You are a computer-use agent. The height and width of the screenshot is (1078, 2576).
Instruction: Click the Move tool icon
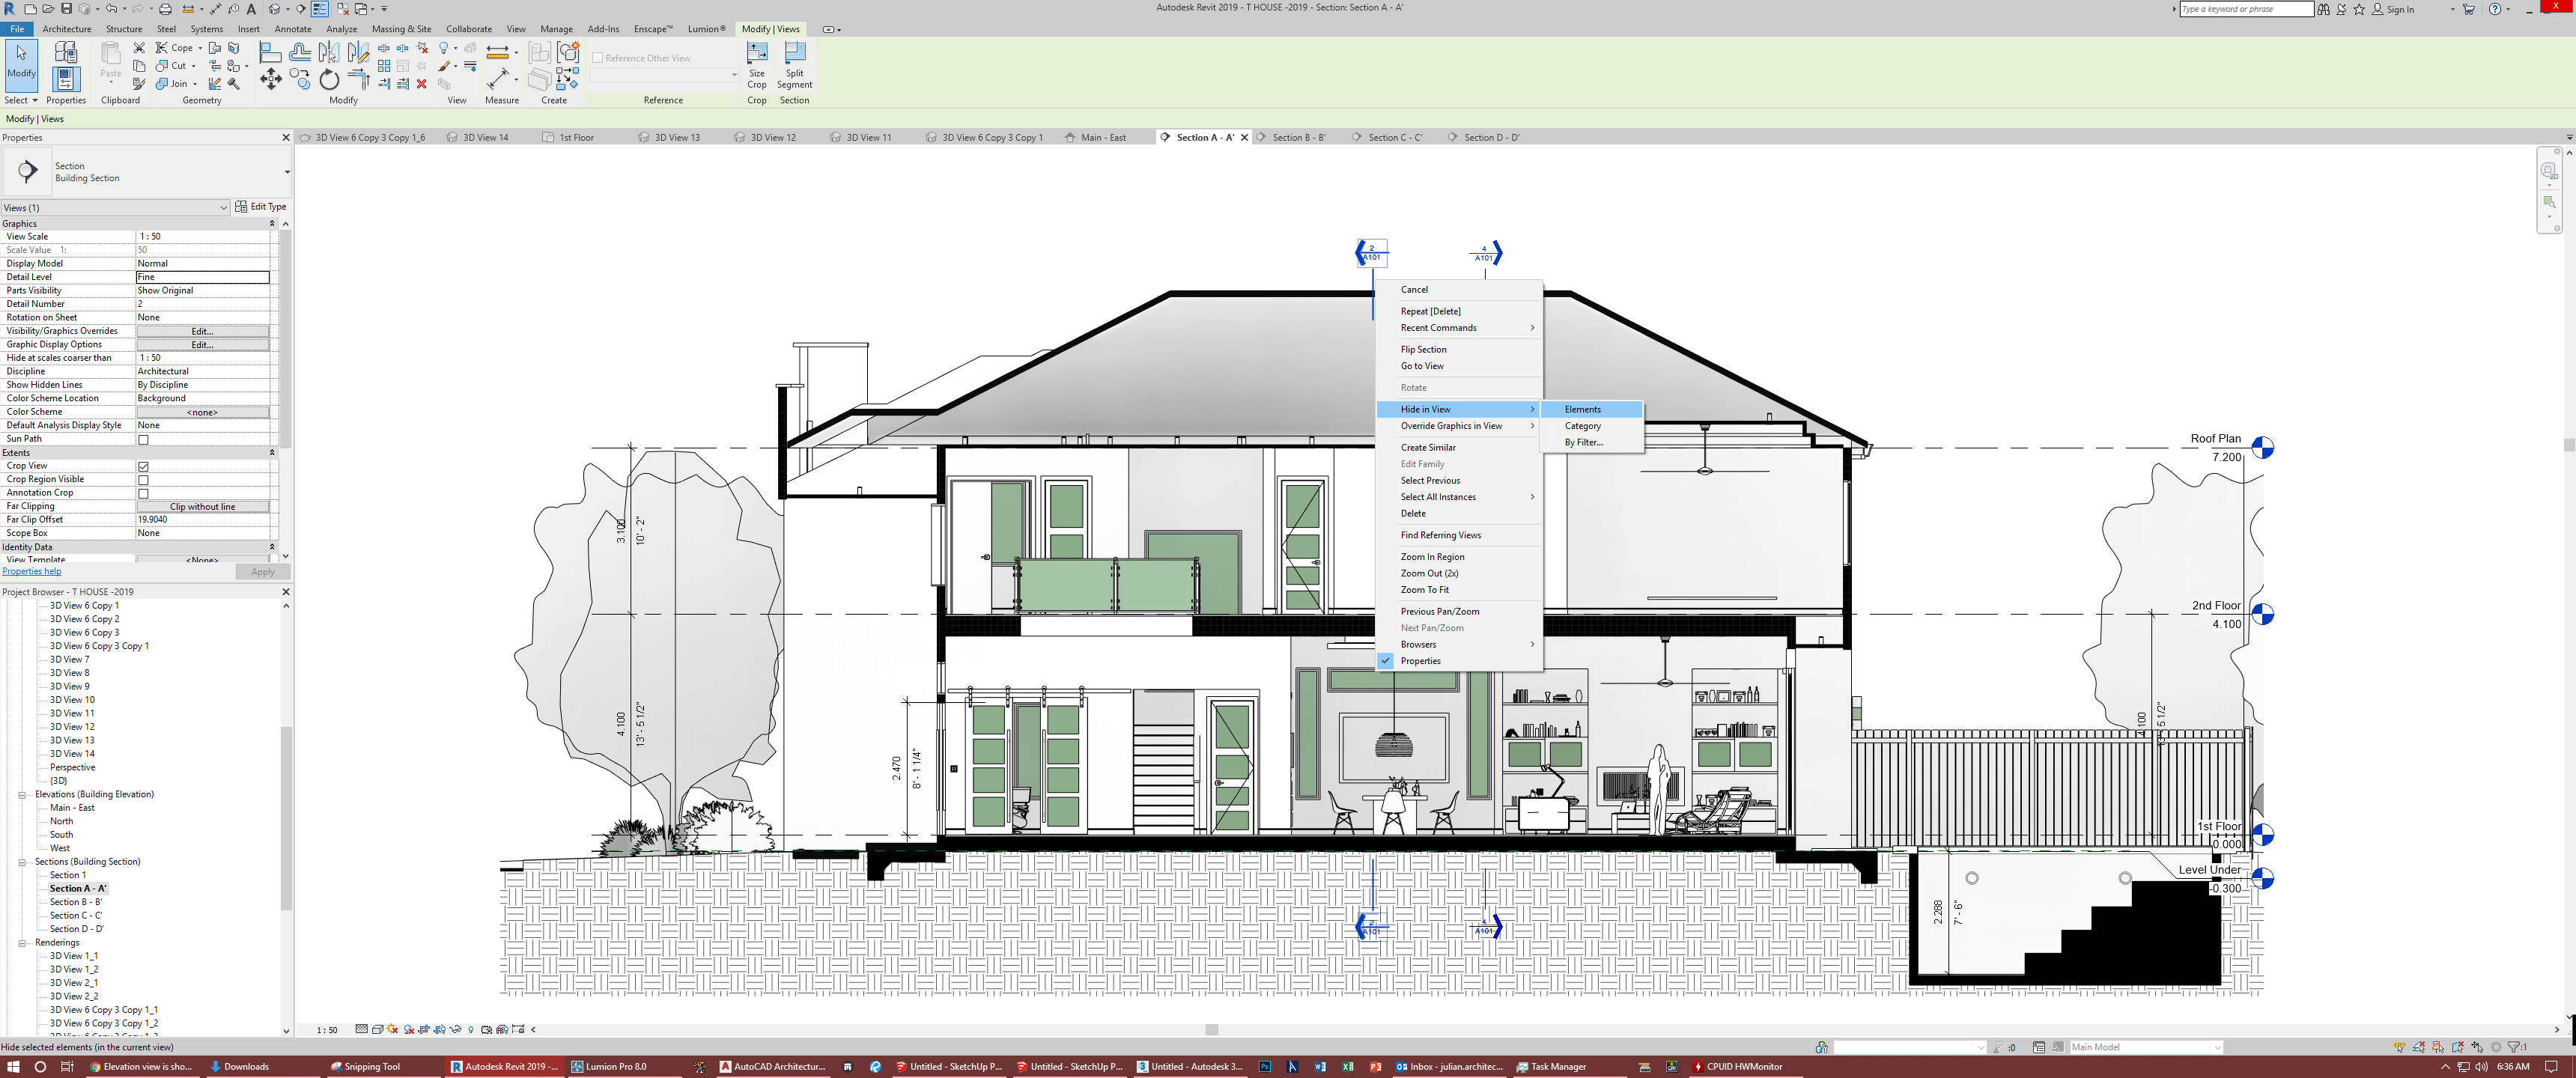270,80
